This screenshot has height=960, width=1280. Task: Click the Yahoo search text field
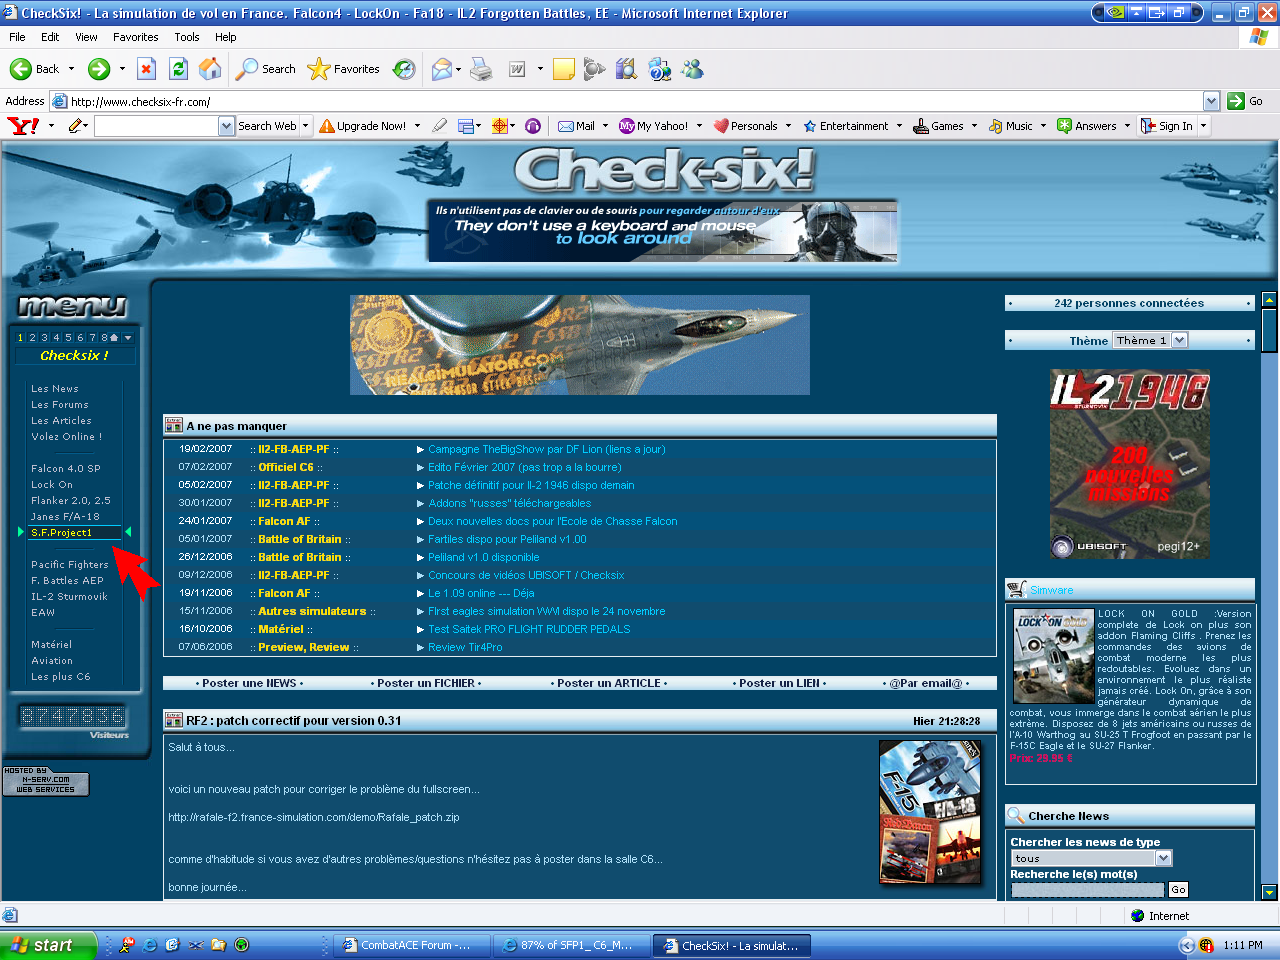(x=156, y=126)
